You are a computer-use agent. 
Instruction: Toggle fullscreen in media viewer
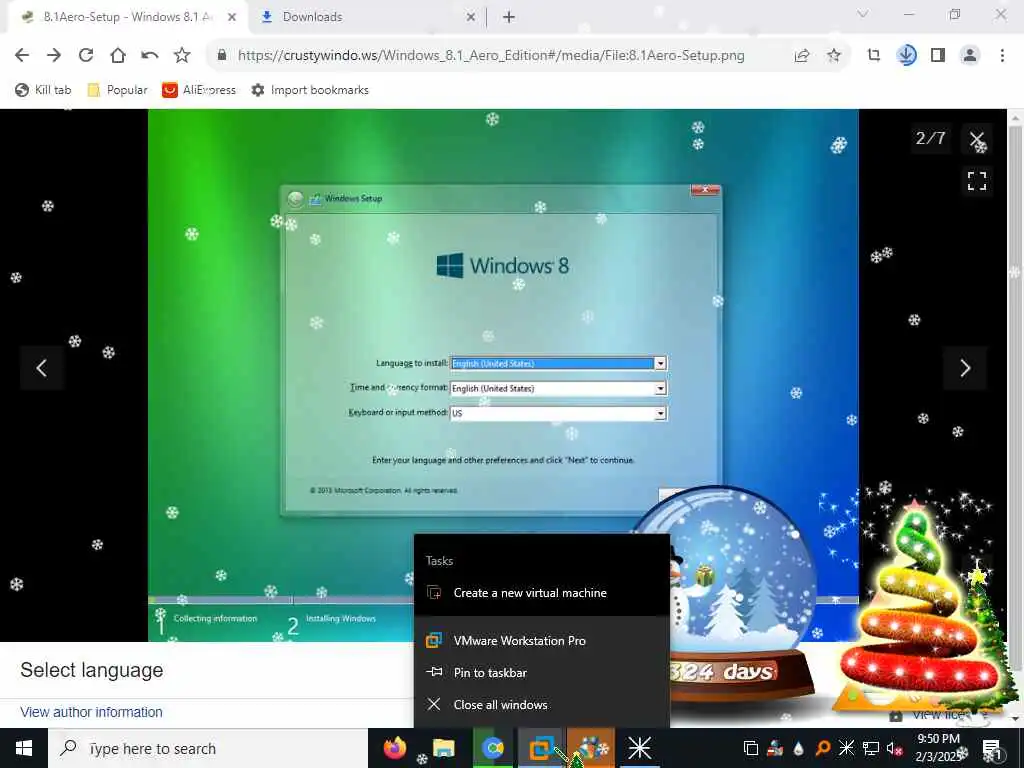pyautogui.click(x=977, y=181)
